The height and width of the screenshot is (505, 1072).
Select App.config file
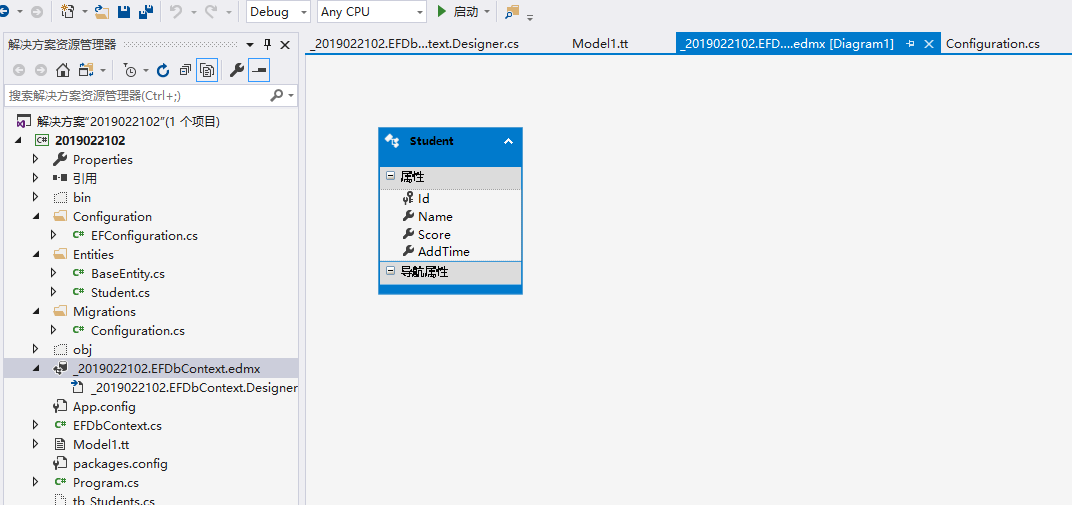104,407
